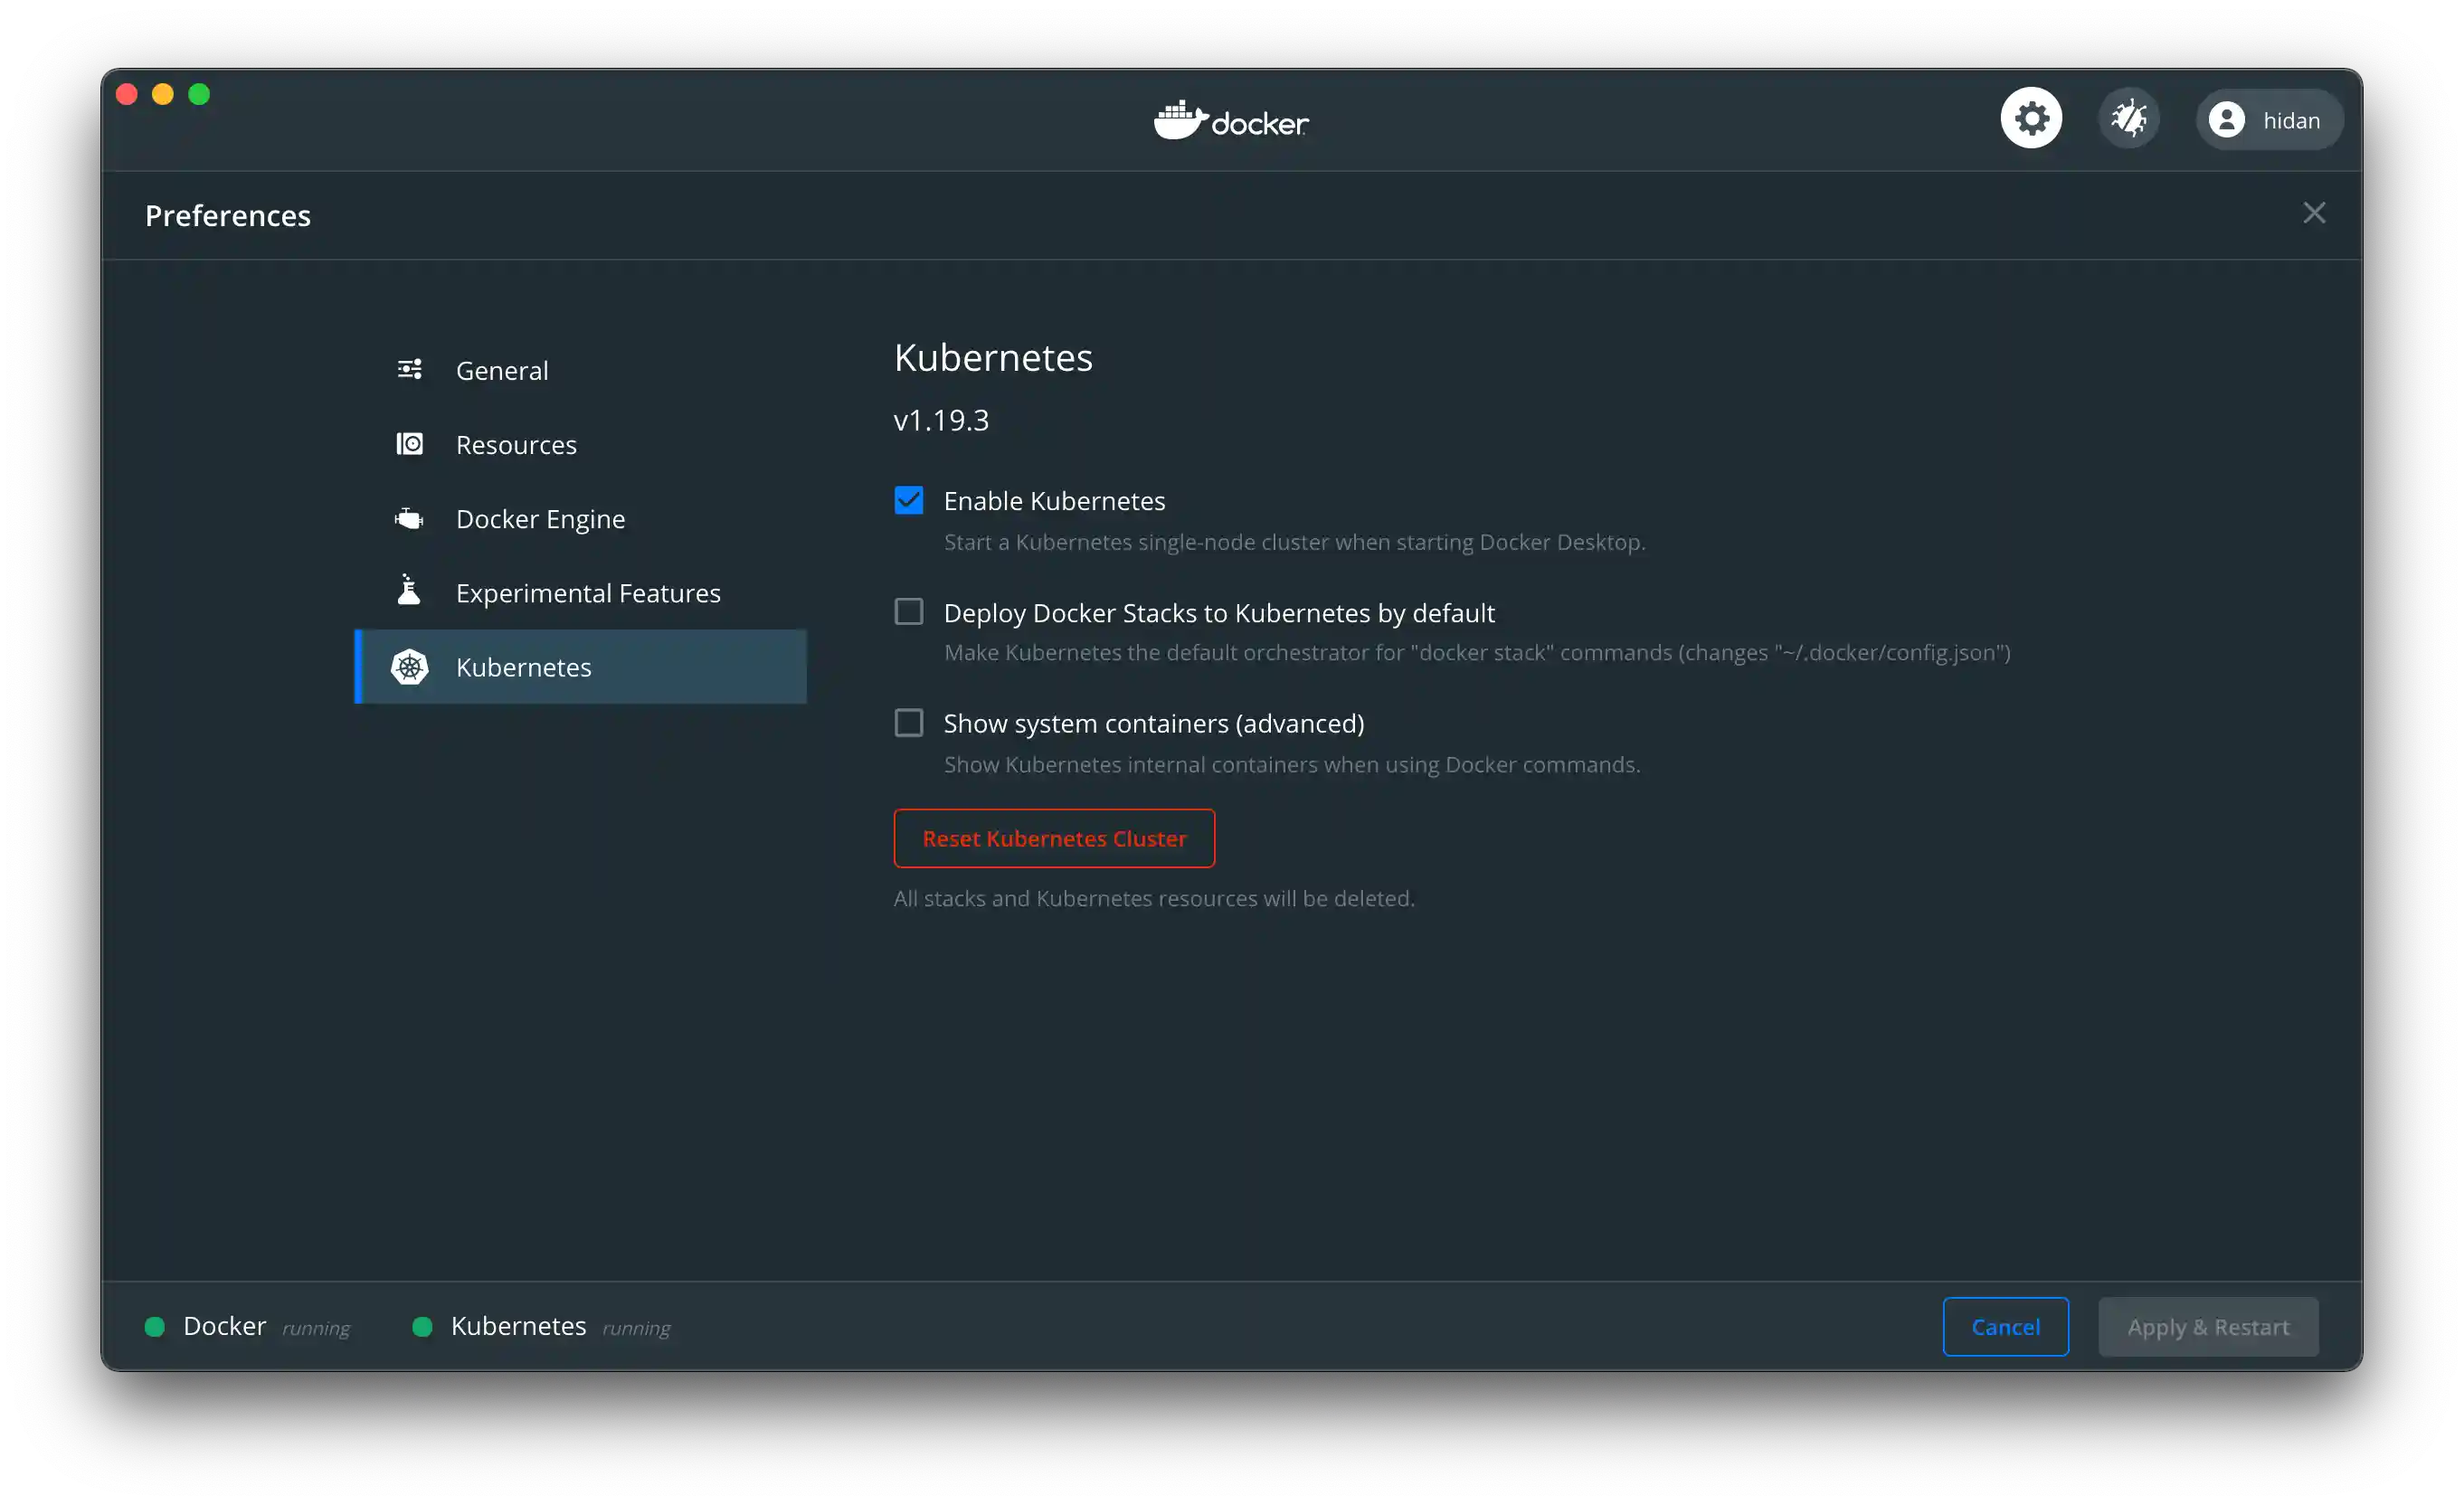Open the Settings gear in the title bar
This screenshot has width=2464, height=1505.
point(2031,117)
